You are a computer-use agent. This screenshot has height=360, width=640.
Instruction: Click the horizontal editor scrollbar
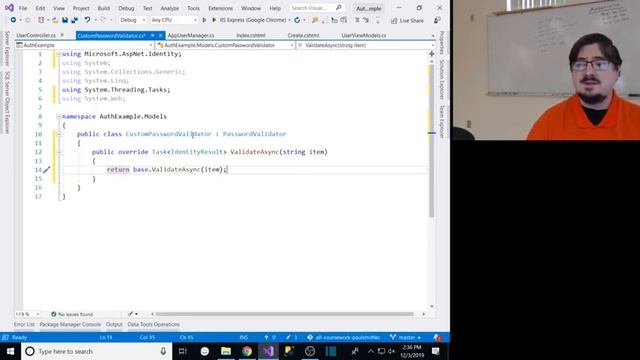click(x=284, y=314)
